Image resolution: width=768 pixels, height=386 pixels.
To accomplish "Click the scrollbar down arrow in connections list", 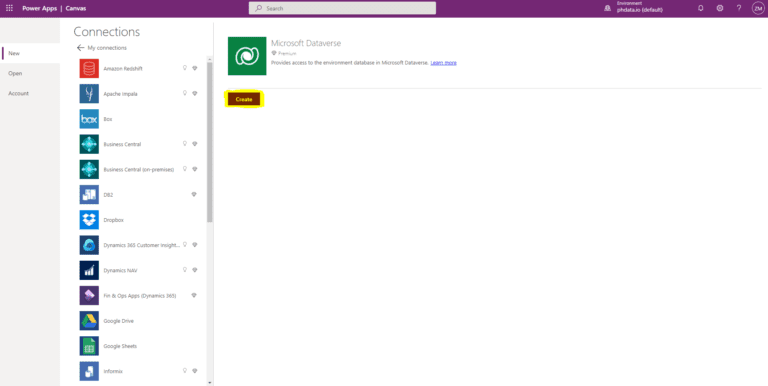I will 210,383.
